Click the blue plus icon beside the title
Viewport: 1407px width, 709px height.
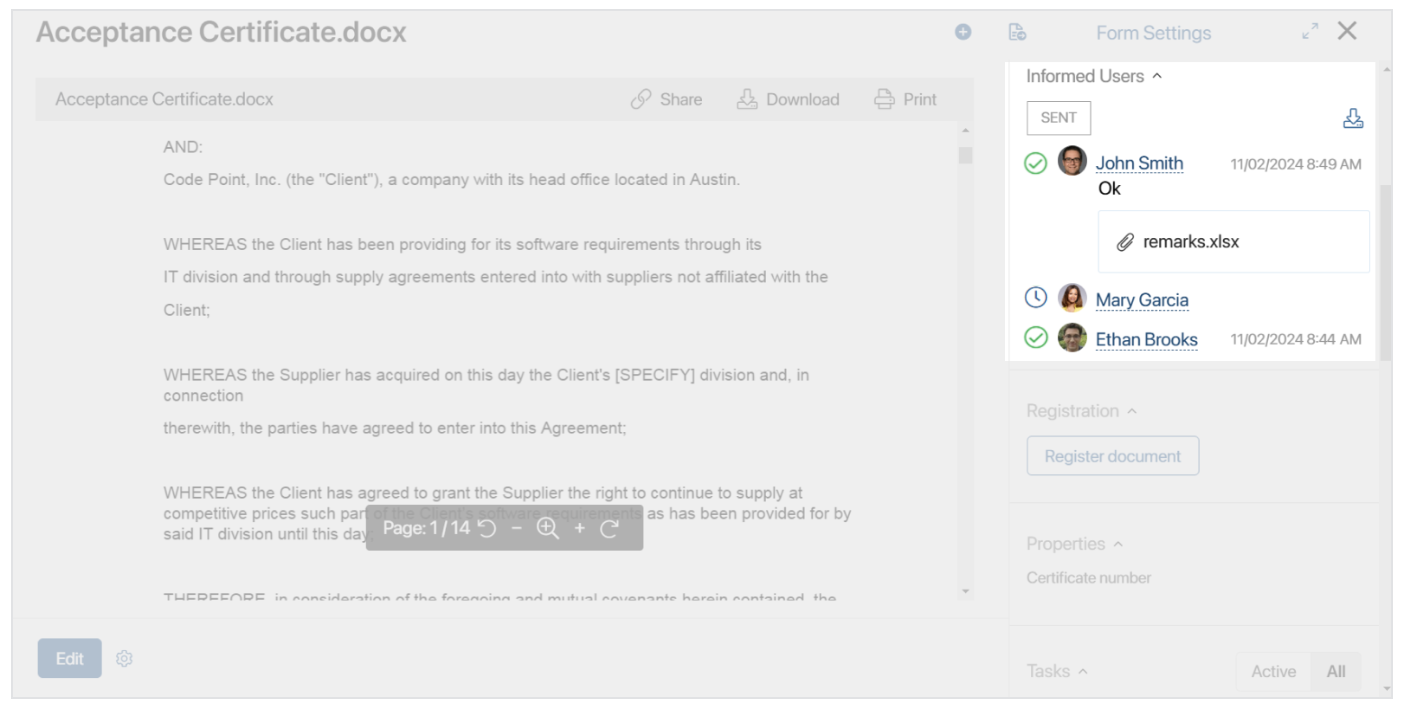pos(963,32)
